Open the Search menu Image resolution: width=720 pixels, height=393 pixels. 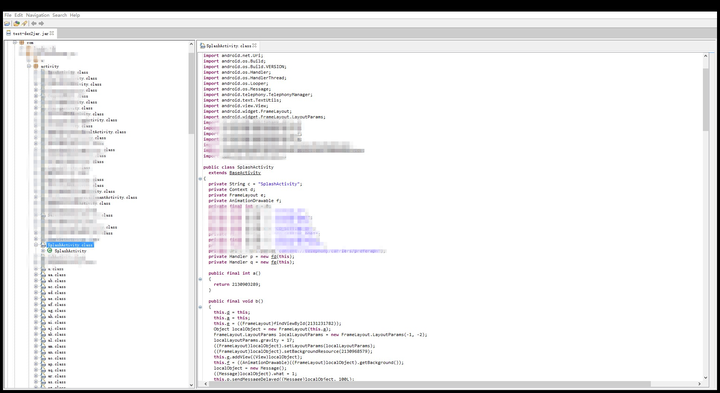coord(60,15)
